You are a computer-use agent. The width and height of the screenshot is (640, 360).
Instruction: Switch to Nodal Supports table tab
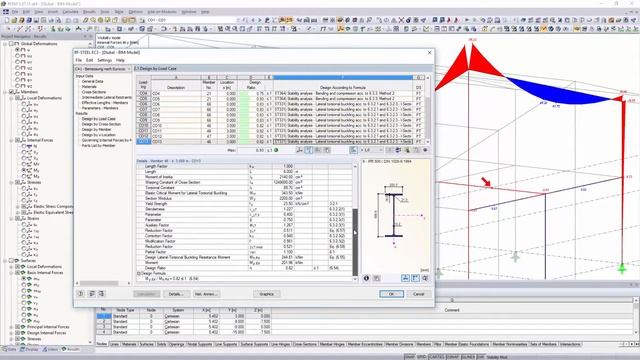[200, 344]
